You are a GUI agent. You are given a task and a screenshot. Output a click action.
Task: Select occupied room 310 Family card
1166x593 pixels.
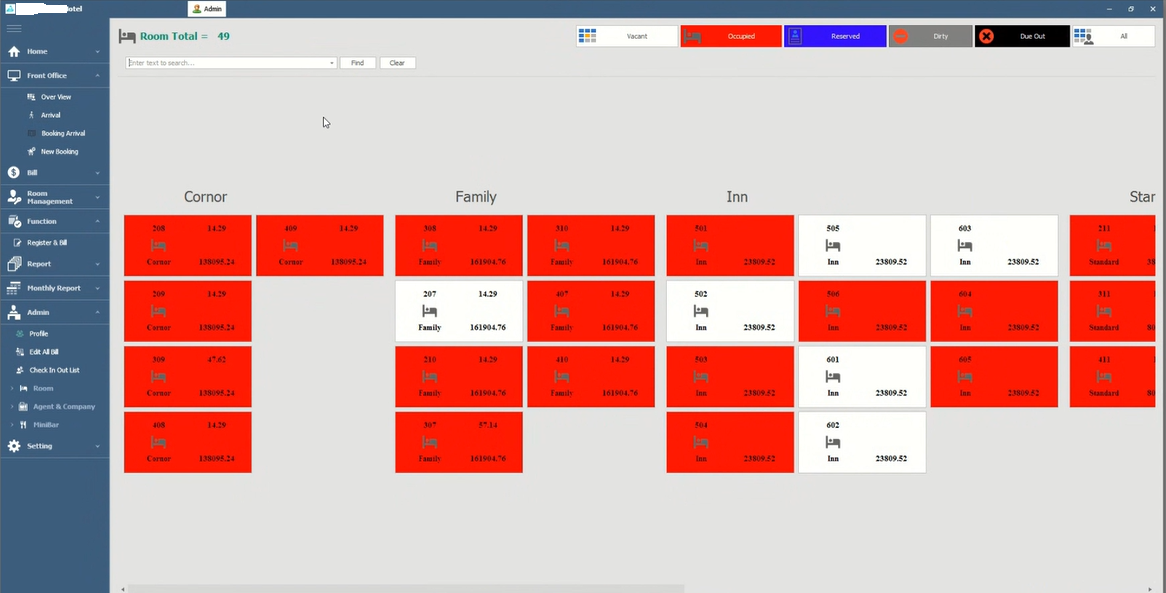(x=591, y=246)
